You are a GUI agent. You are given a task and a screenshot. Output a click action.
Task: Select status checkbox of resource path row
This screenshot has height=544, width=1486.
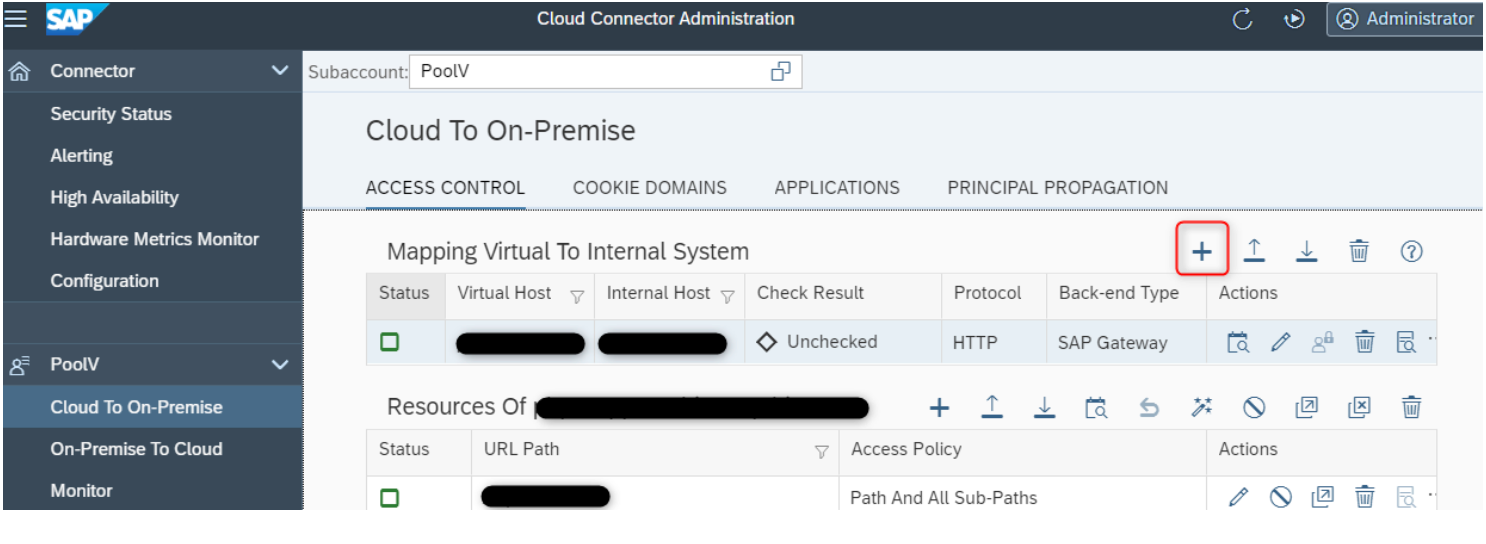(390, 497)
